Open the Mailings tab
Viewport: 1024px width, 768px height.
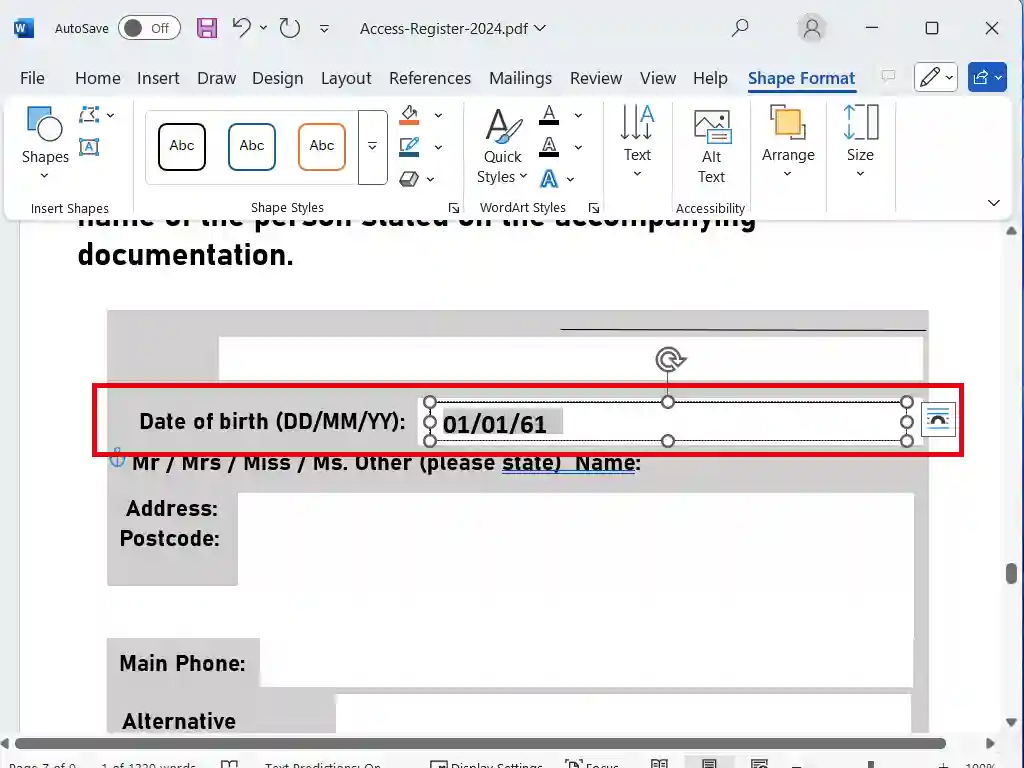pyautogui.click(x=520, y=78)
